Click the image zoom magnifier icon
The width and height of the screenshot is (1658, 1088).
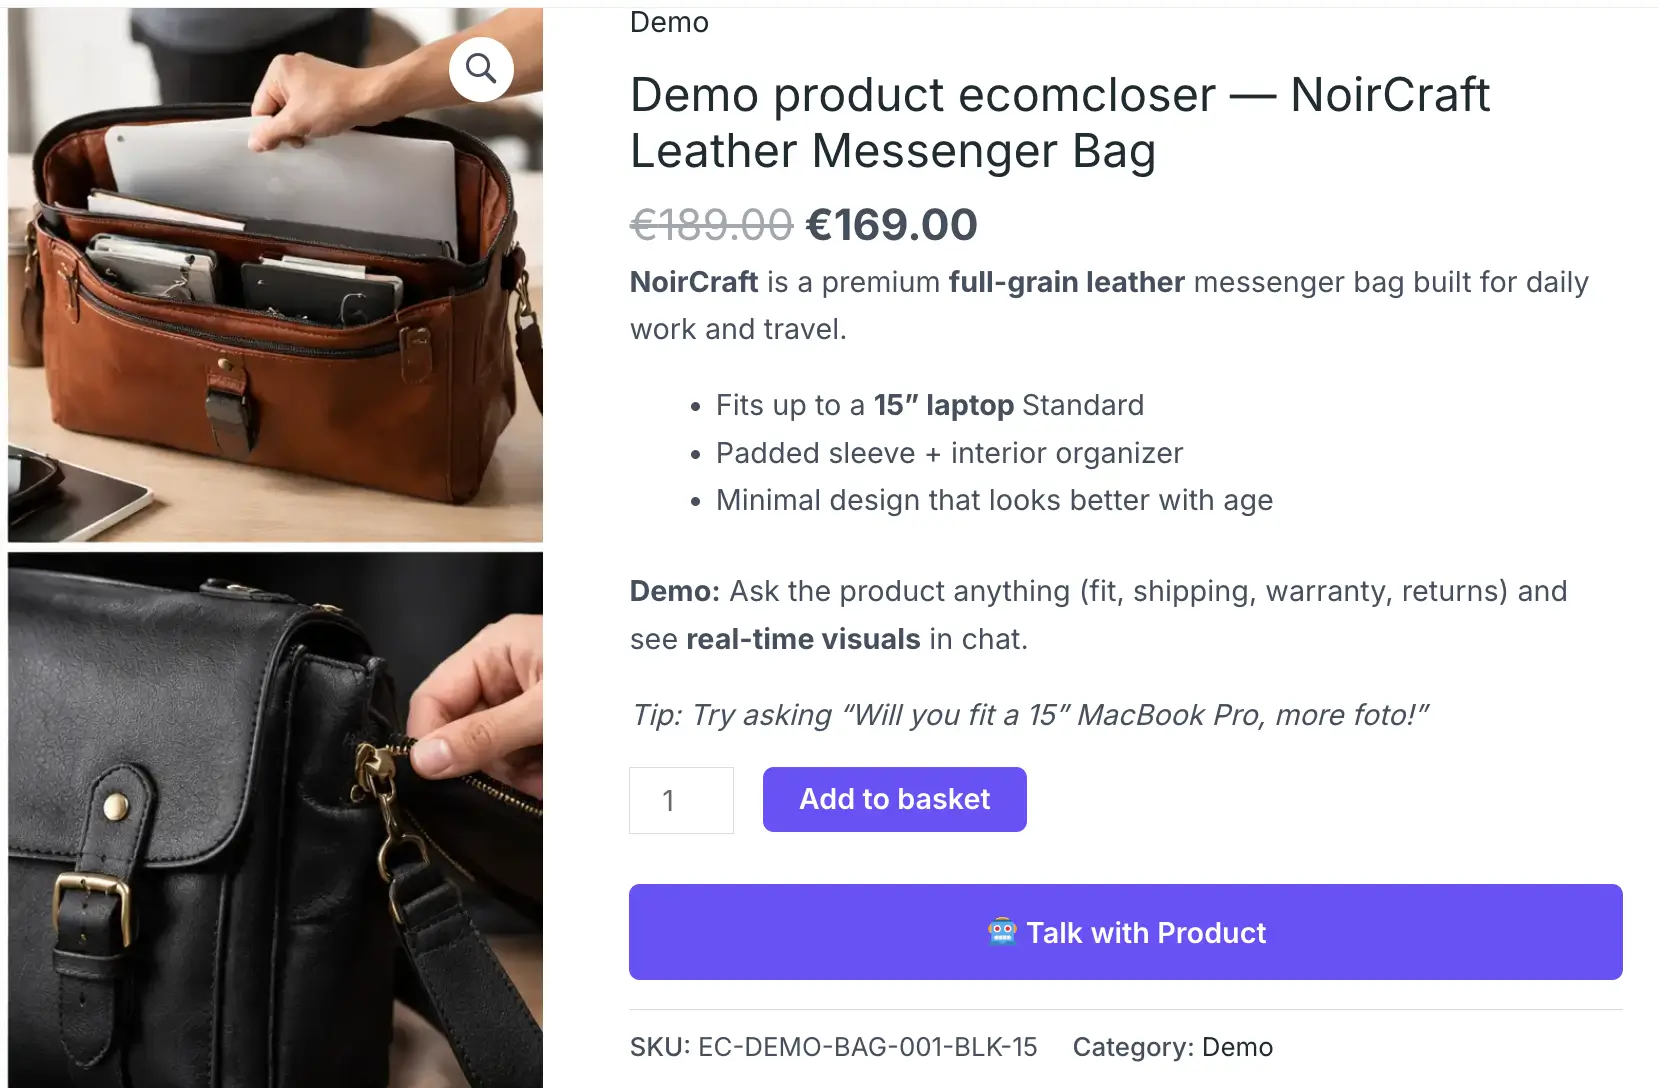[482, 68]
